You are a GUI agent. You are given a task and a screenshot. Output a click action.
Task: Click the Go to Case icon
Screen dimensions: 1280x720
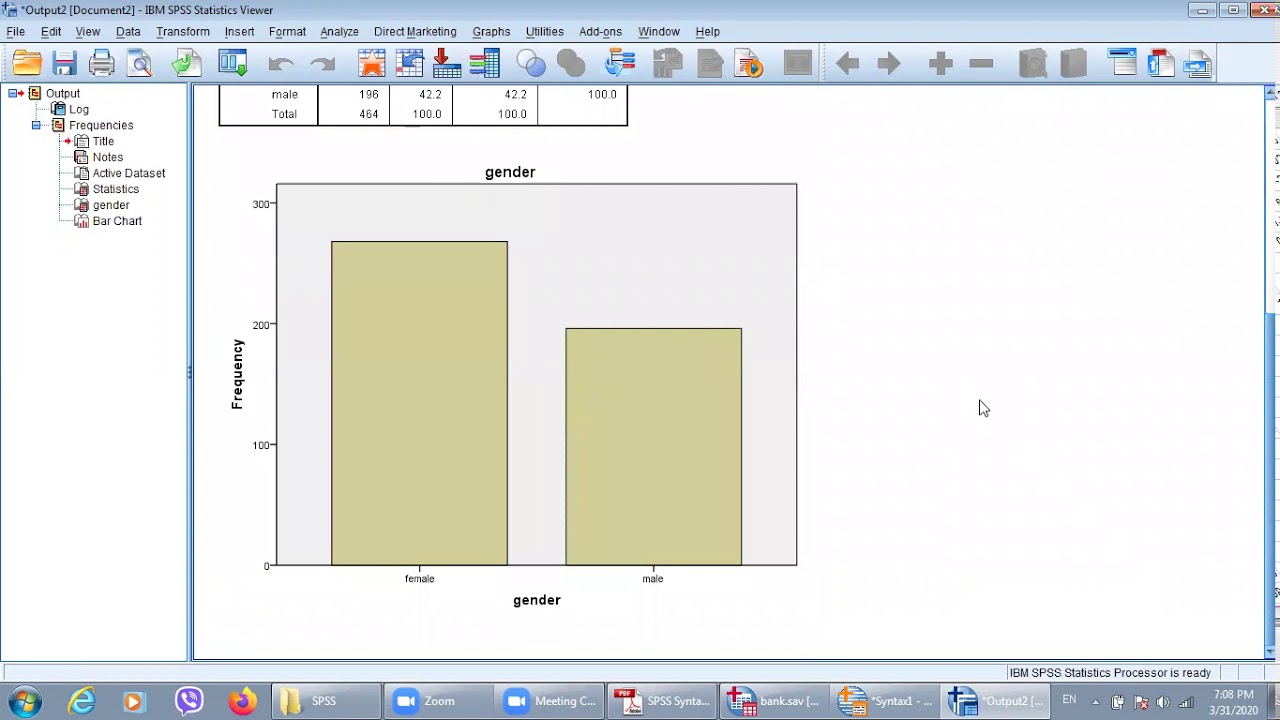point(410,64)
